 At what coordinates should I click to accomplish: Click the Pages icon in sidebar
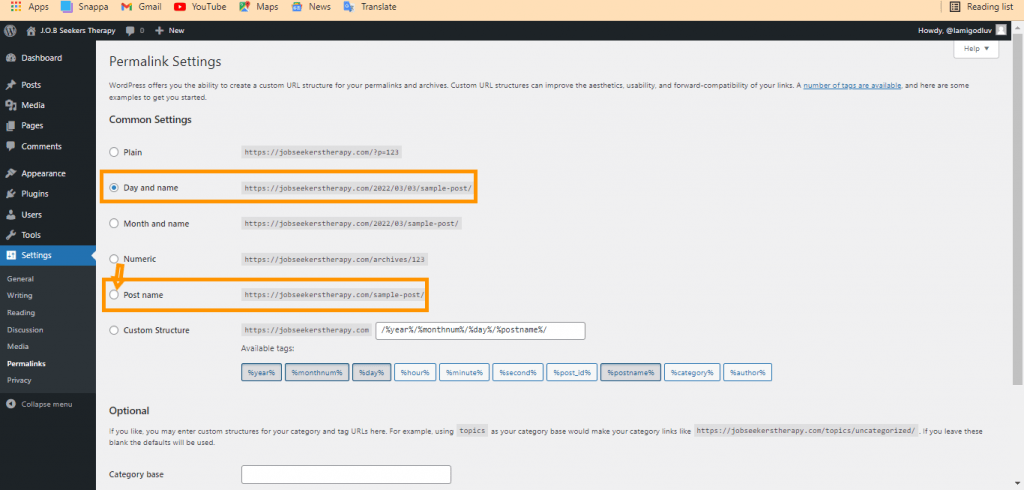click(10, 126)
